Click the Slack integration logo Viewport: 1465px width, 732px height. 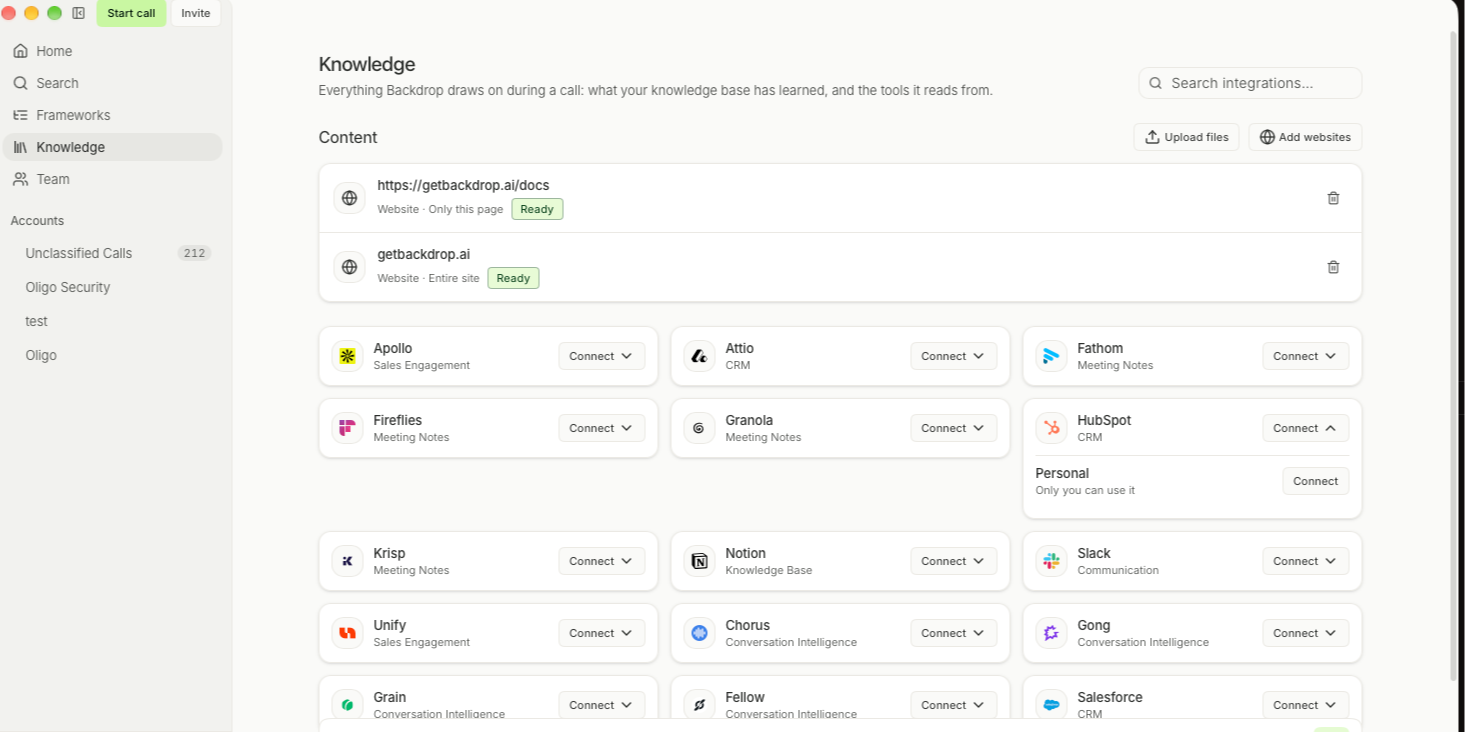(x=1052, y=561)
